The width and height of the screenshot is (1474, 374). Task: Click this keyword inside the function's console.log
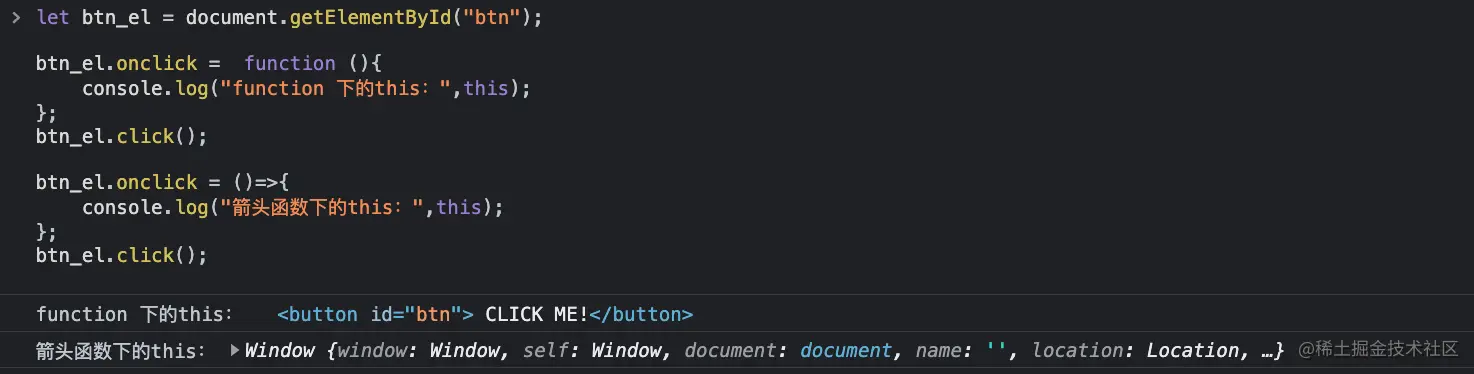point(486,88)
